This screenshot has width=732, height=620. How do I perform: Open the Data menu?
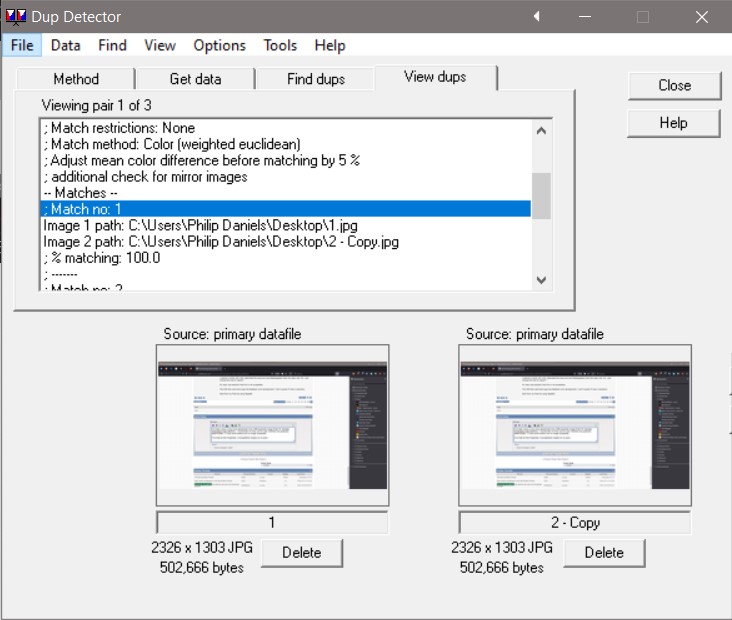(x=65, y=45)
